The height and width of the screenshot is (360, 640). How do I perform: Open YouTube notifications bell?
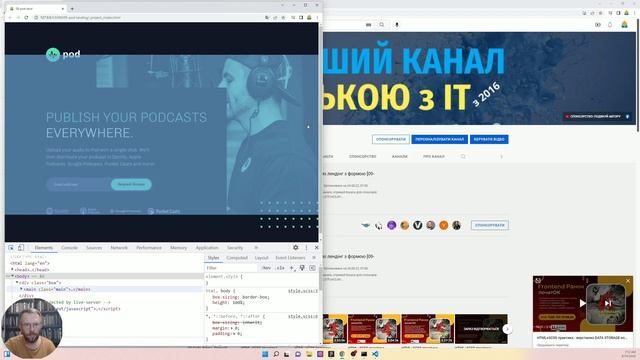(610, 25)
